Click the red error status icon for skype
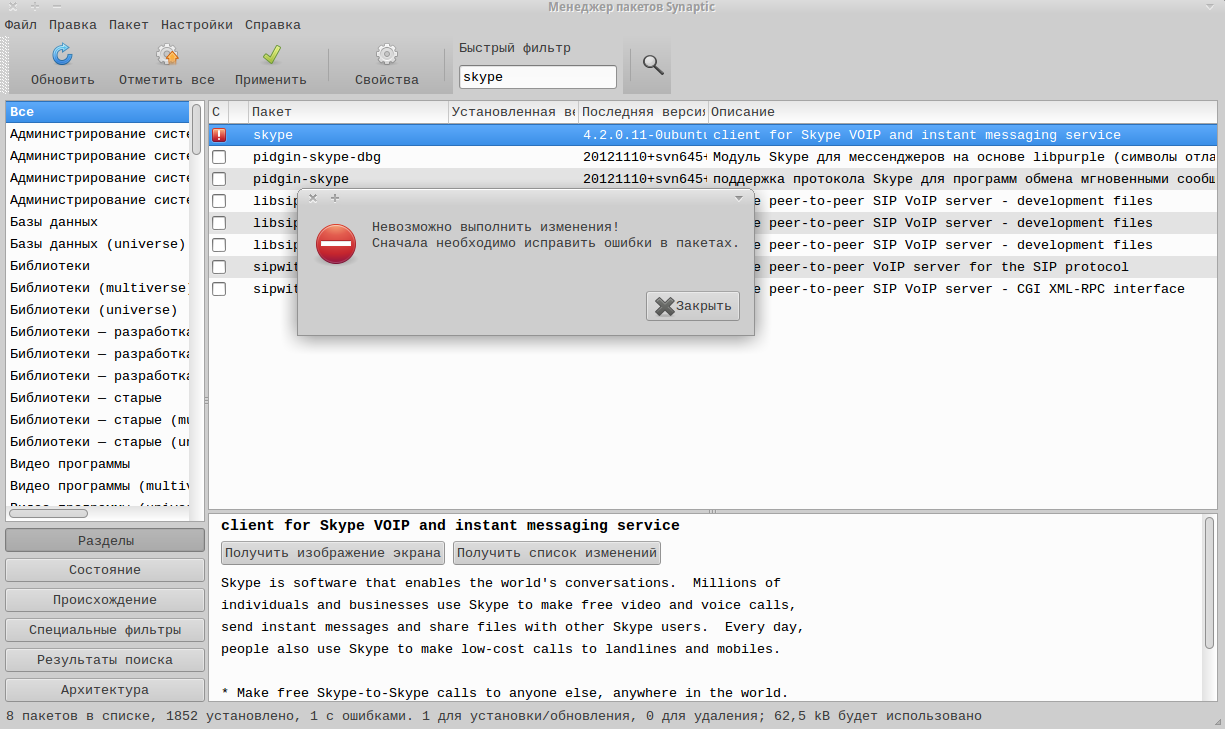 pos(219,135)
